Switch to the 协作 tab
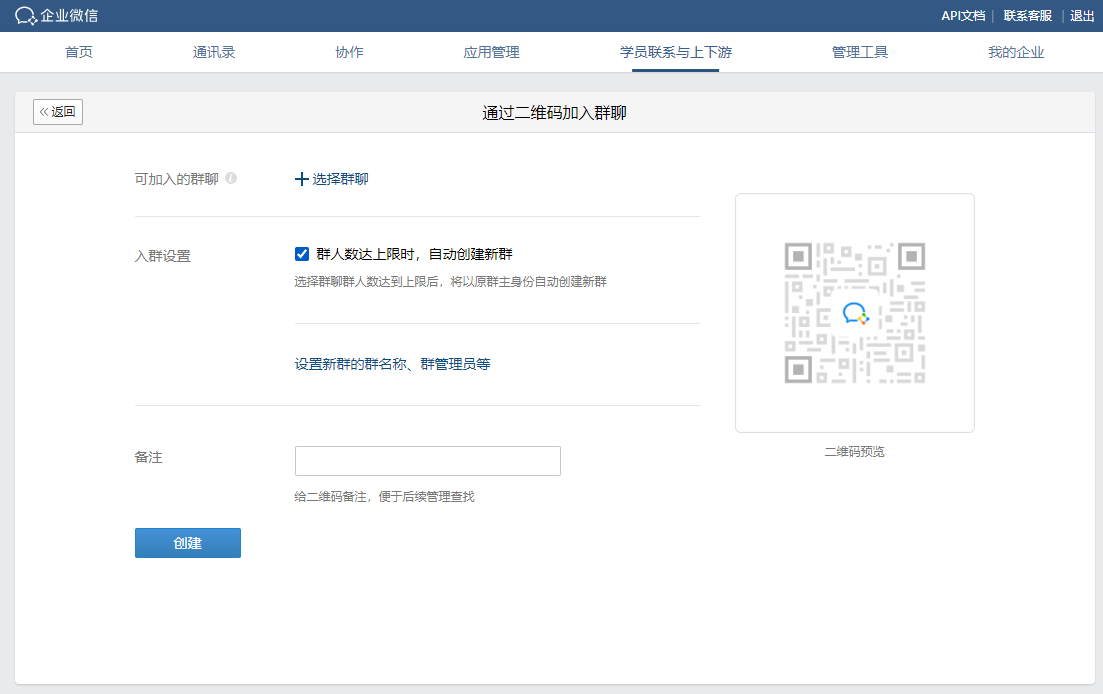Image resolution: width=1103 pixels, height=694 pixels. pyautogui.click(x=349, y=52)
